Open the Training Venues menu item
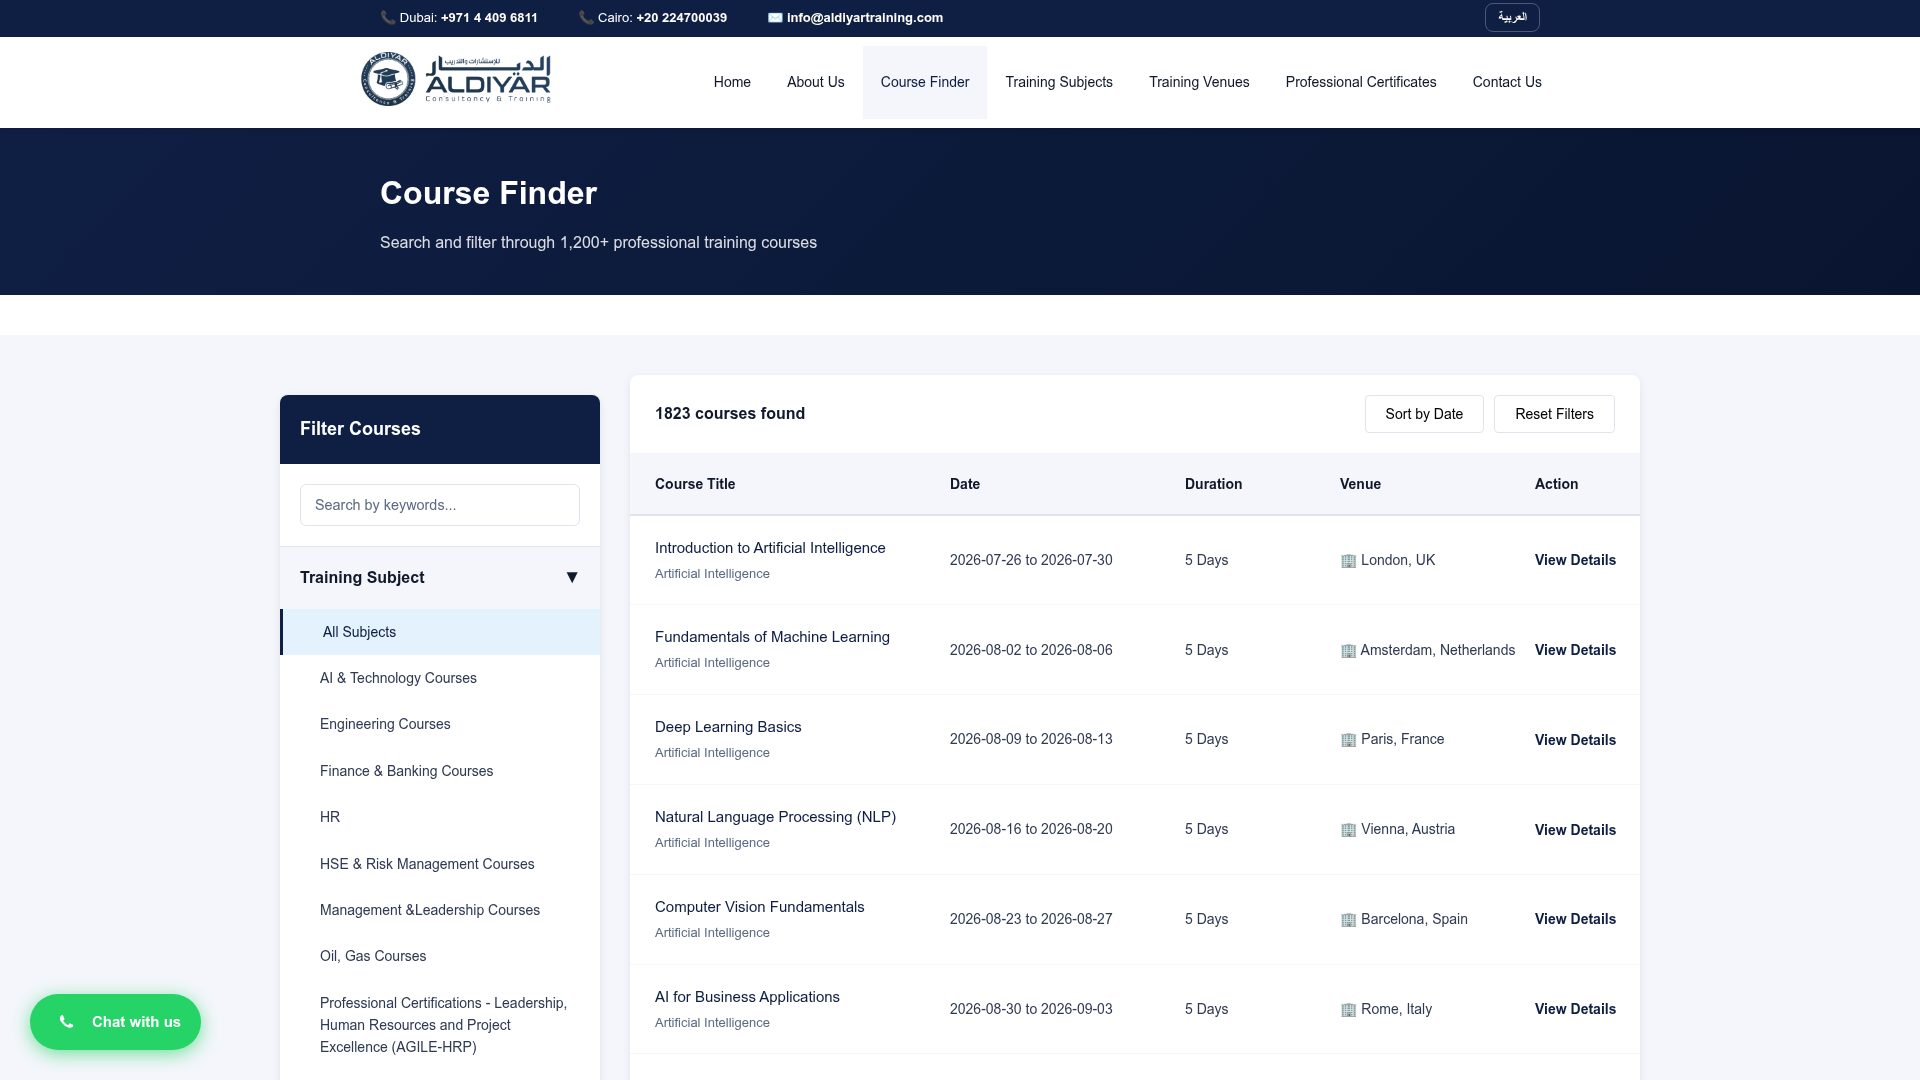 1199,82
